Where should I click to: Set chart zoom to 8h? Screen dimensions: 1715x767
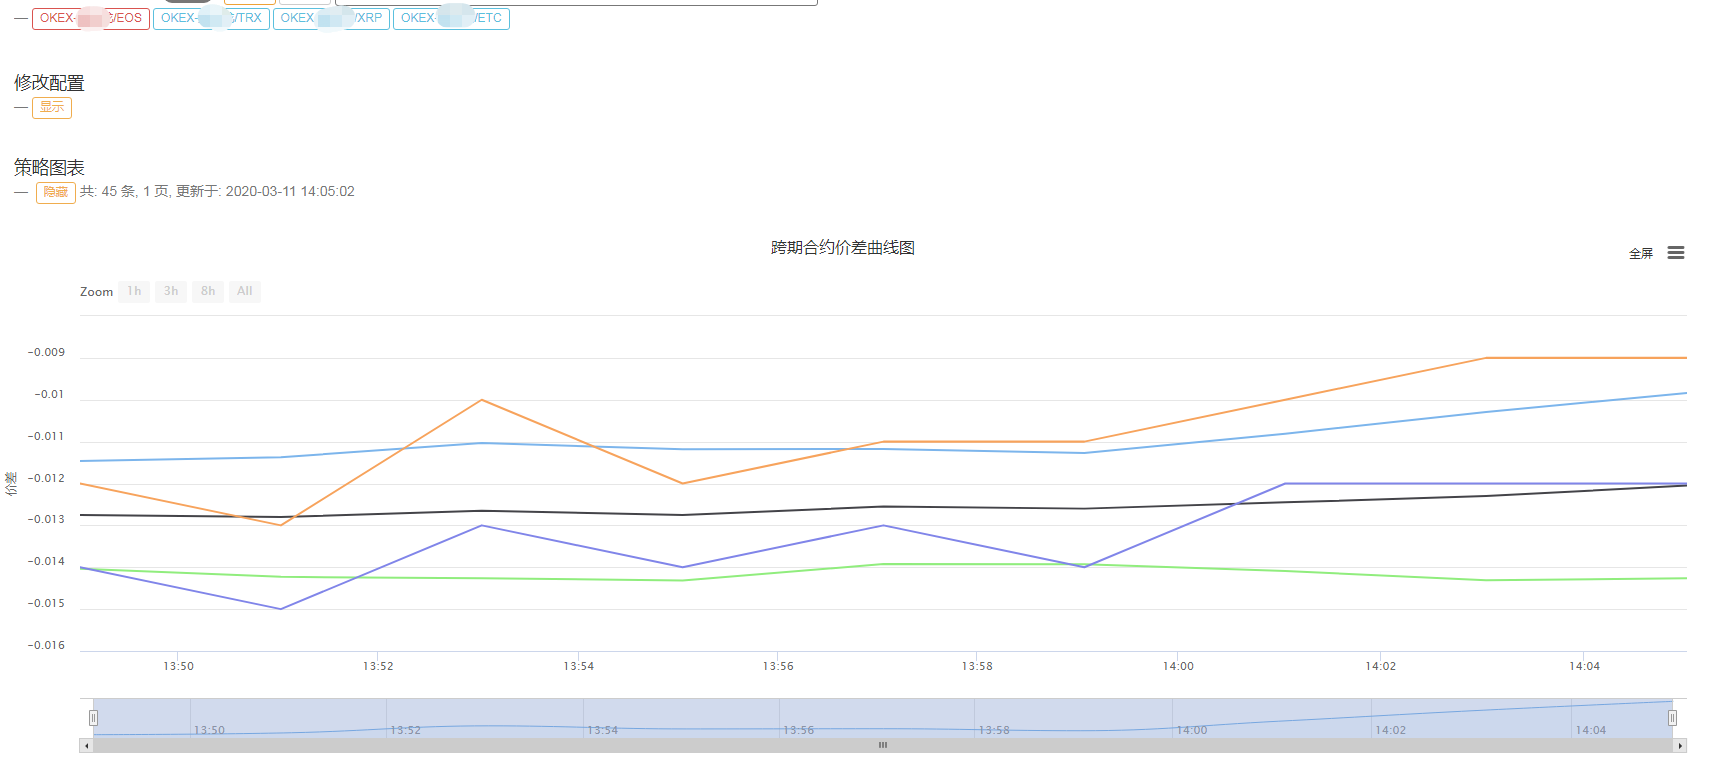pos(208,291)
